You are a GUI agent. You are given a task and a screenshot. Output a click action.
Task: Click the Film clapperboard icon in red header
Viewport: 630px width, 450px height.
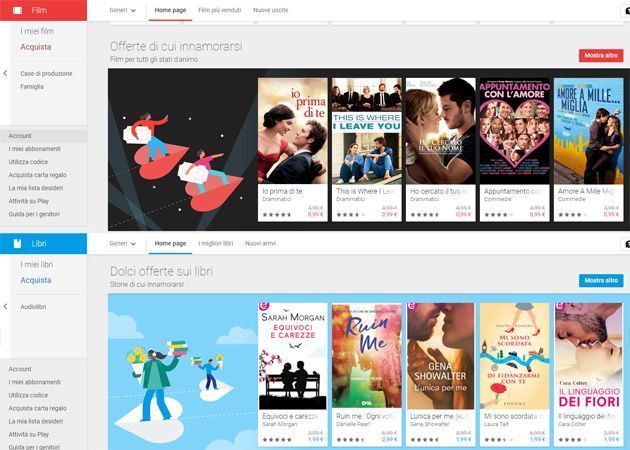pyautogui.click(x=17, y=10)
